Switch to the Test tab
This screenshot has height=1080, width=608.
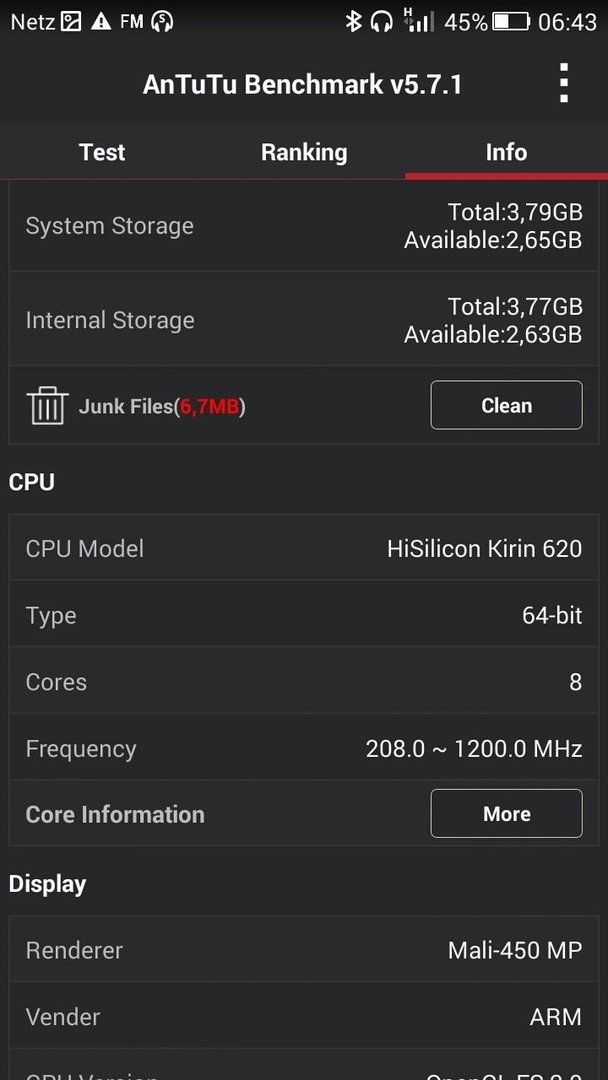(x=102, y=152)
